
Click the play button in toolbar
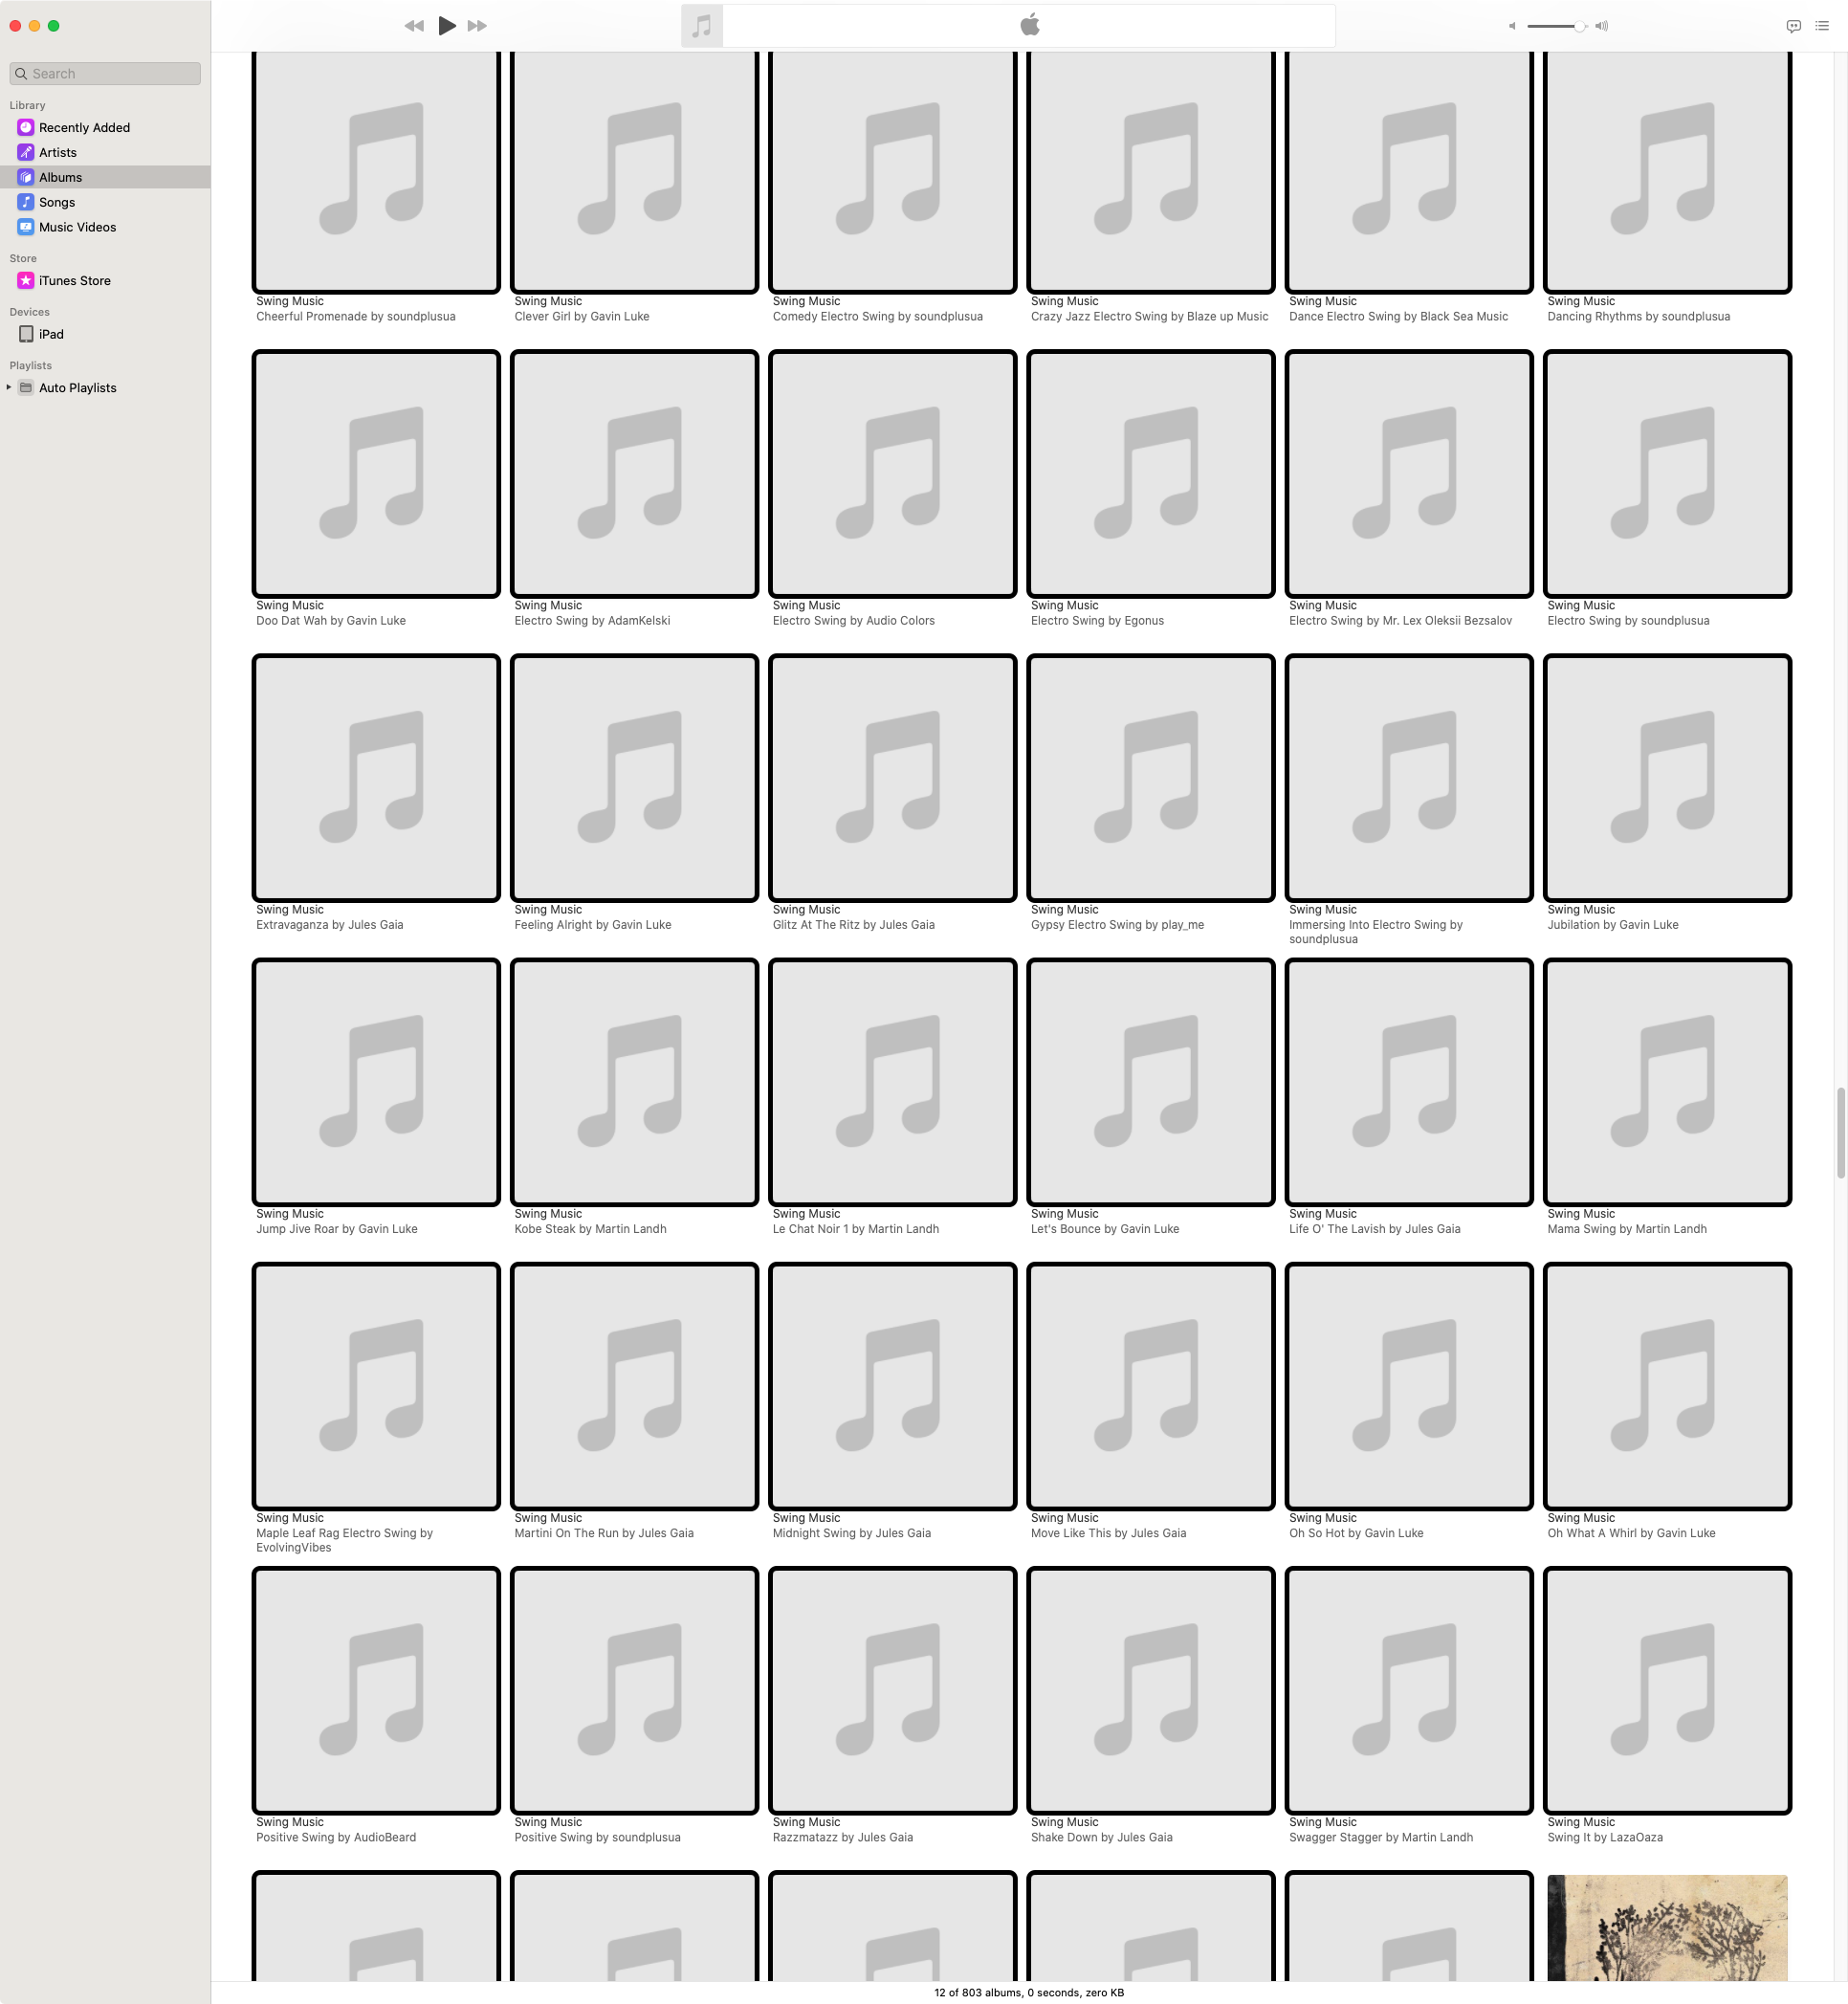click(x=447, y=26)
